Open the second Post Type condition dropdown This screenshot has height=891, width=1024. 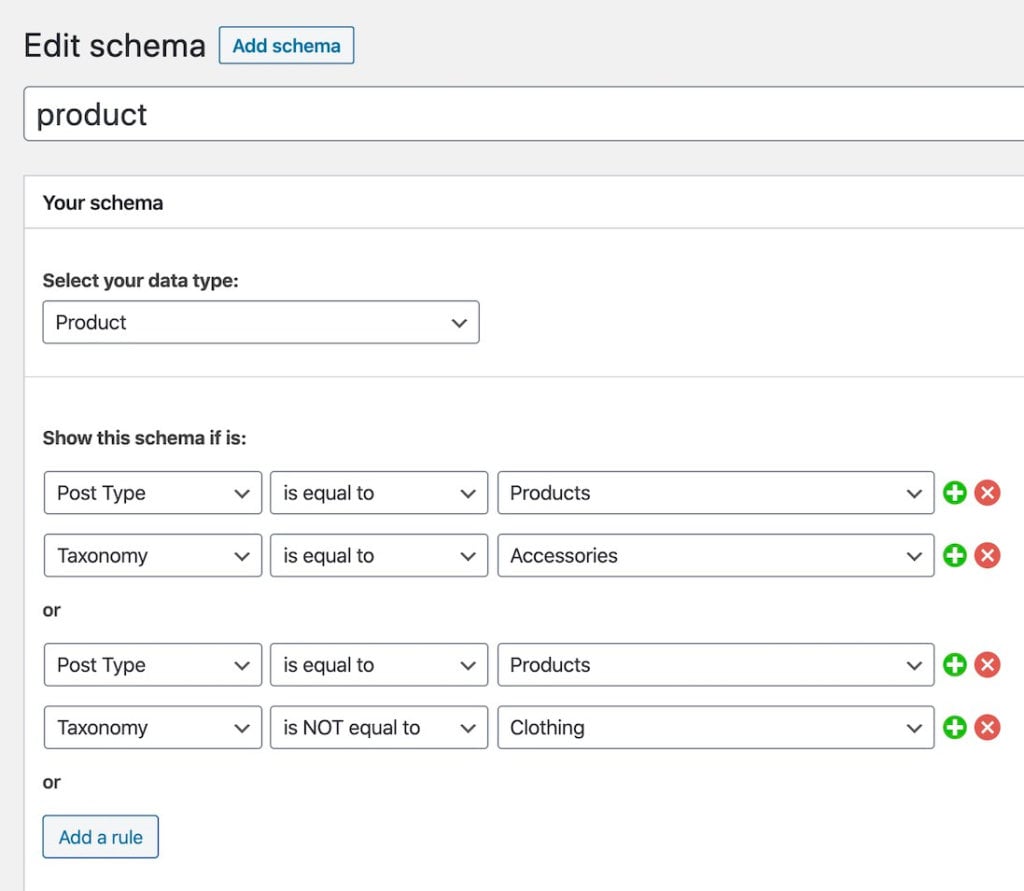(152, 664)
